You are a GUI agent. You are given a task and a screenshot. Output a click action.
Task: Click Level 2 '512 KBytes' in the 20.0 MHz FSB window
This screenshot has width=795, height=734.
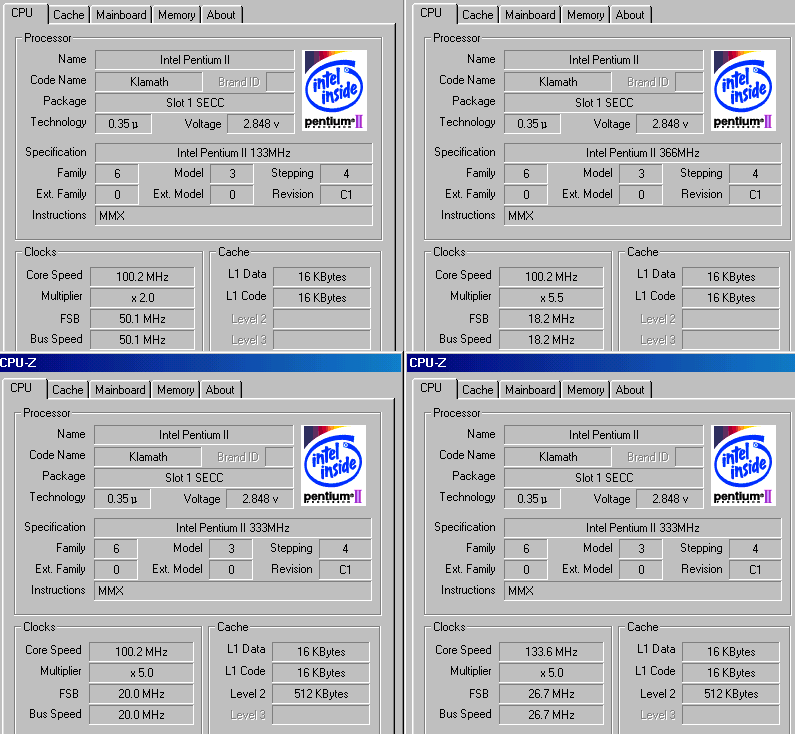pyautogui.click(x=321, y=694)
